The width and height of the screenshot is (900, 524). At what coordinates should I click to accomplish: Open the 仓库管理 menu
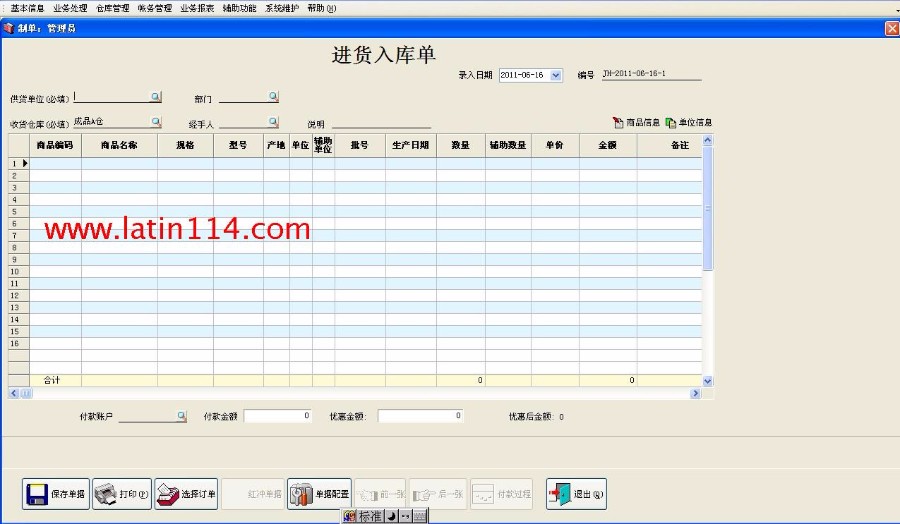112,8
